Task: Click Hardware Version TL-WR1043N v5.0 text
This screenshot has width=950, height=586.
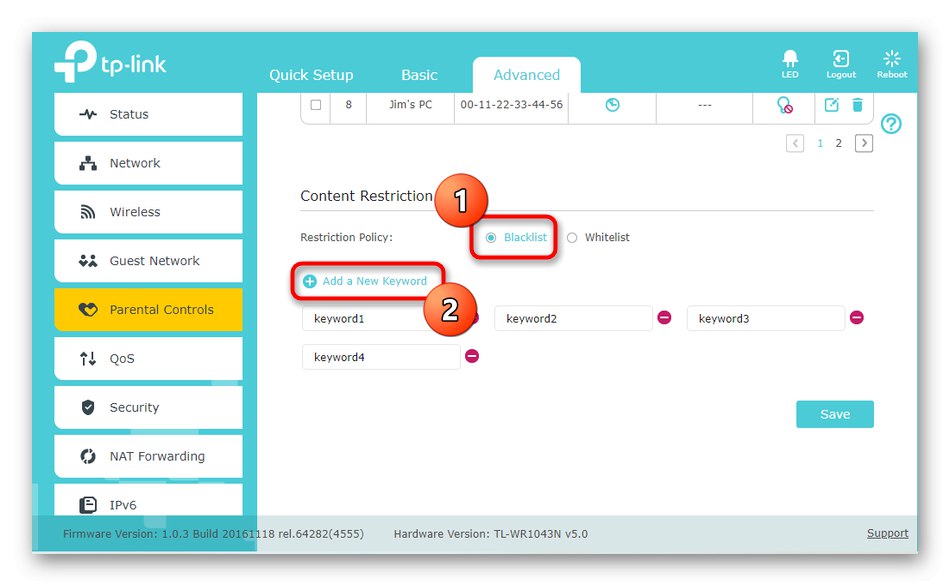Action: 491,534
